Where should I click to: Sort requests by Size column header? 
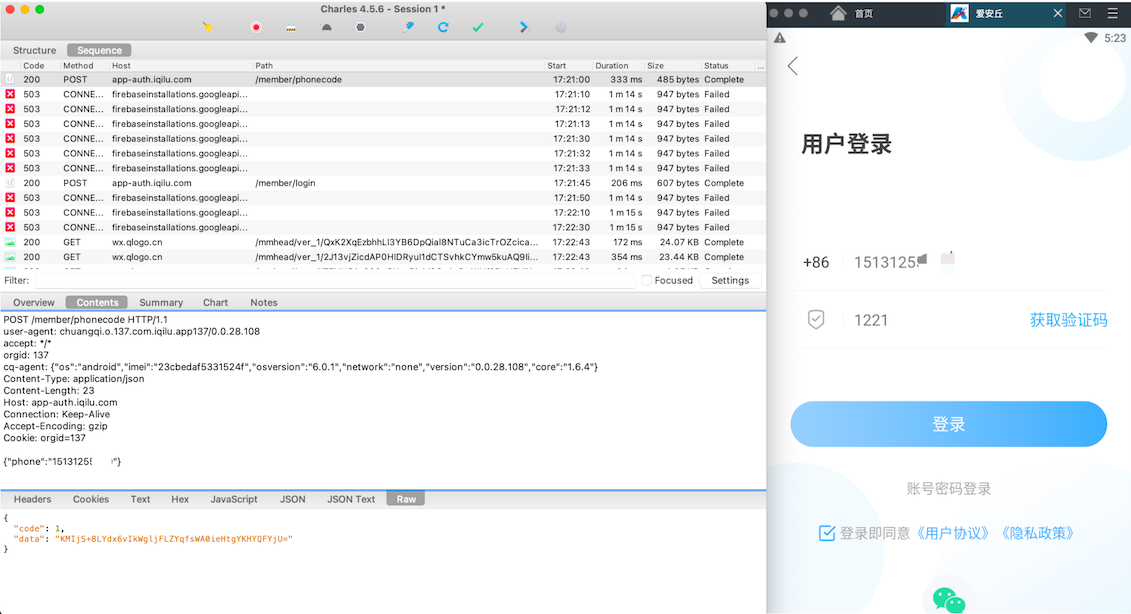(x=655, y=66)
